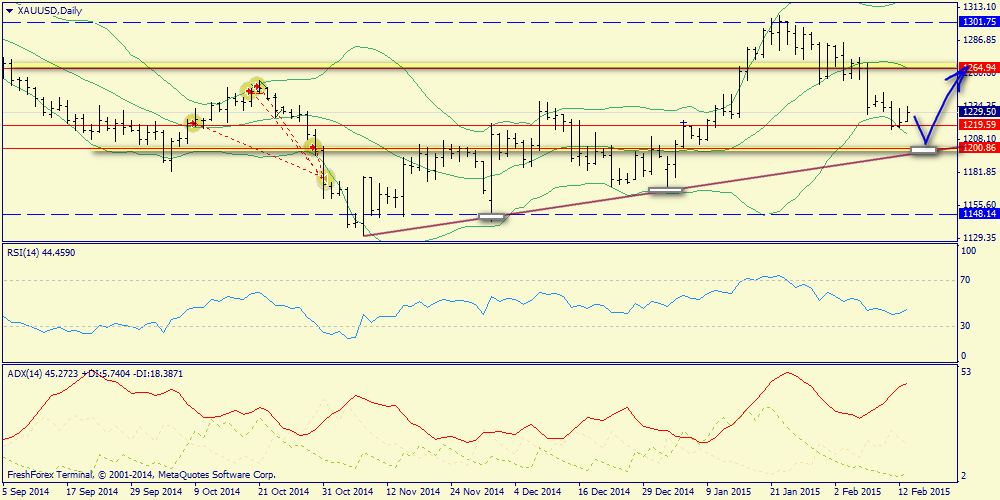The width and height of the screenshot is (1000, 500).
Task: Click the 5 Sep 2014 date label
Action: (x=25, y=493)
